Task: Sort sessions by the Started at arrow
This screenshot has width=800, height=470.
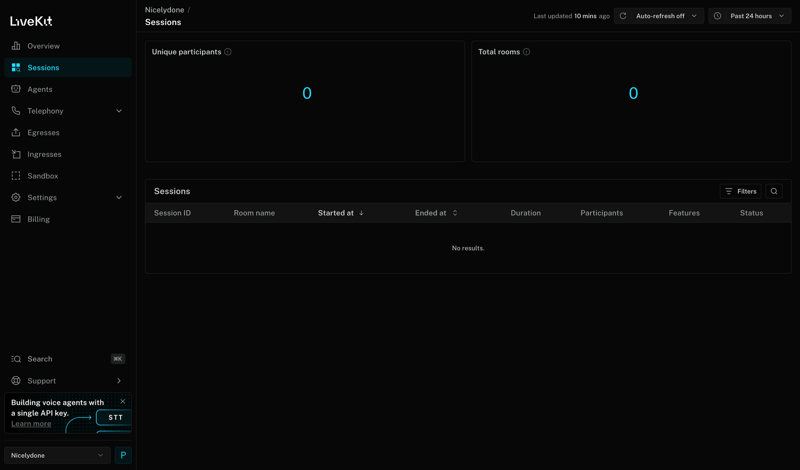Action: point(361,213)
